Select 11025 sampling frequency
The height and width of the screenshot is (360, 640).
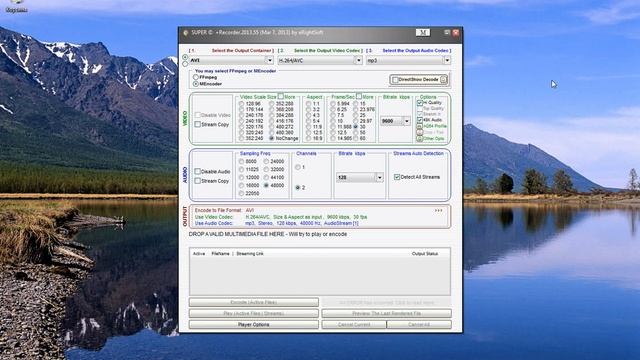coord(242,169)
